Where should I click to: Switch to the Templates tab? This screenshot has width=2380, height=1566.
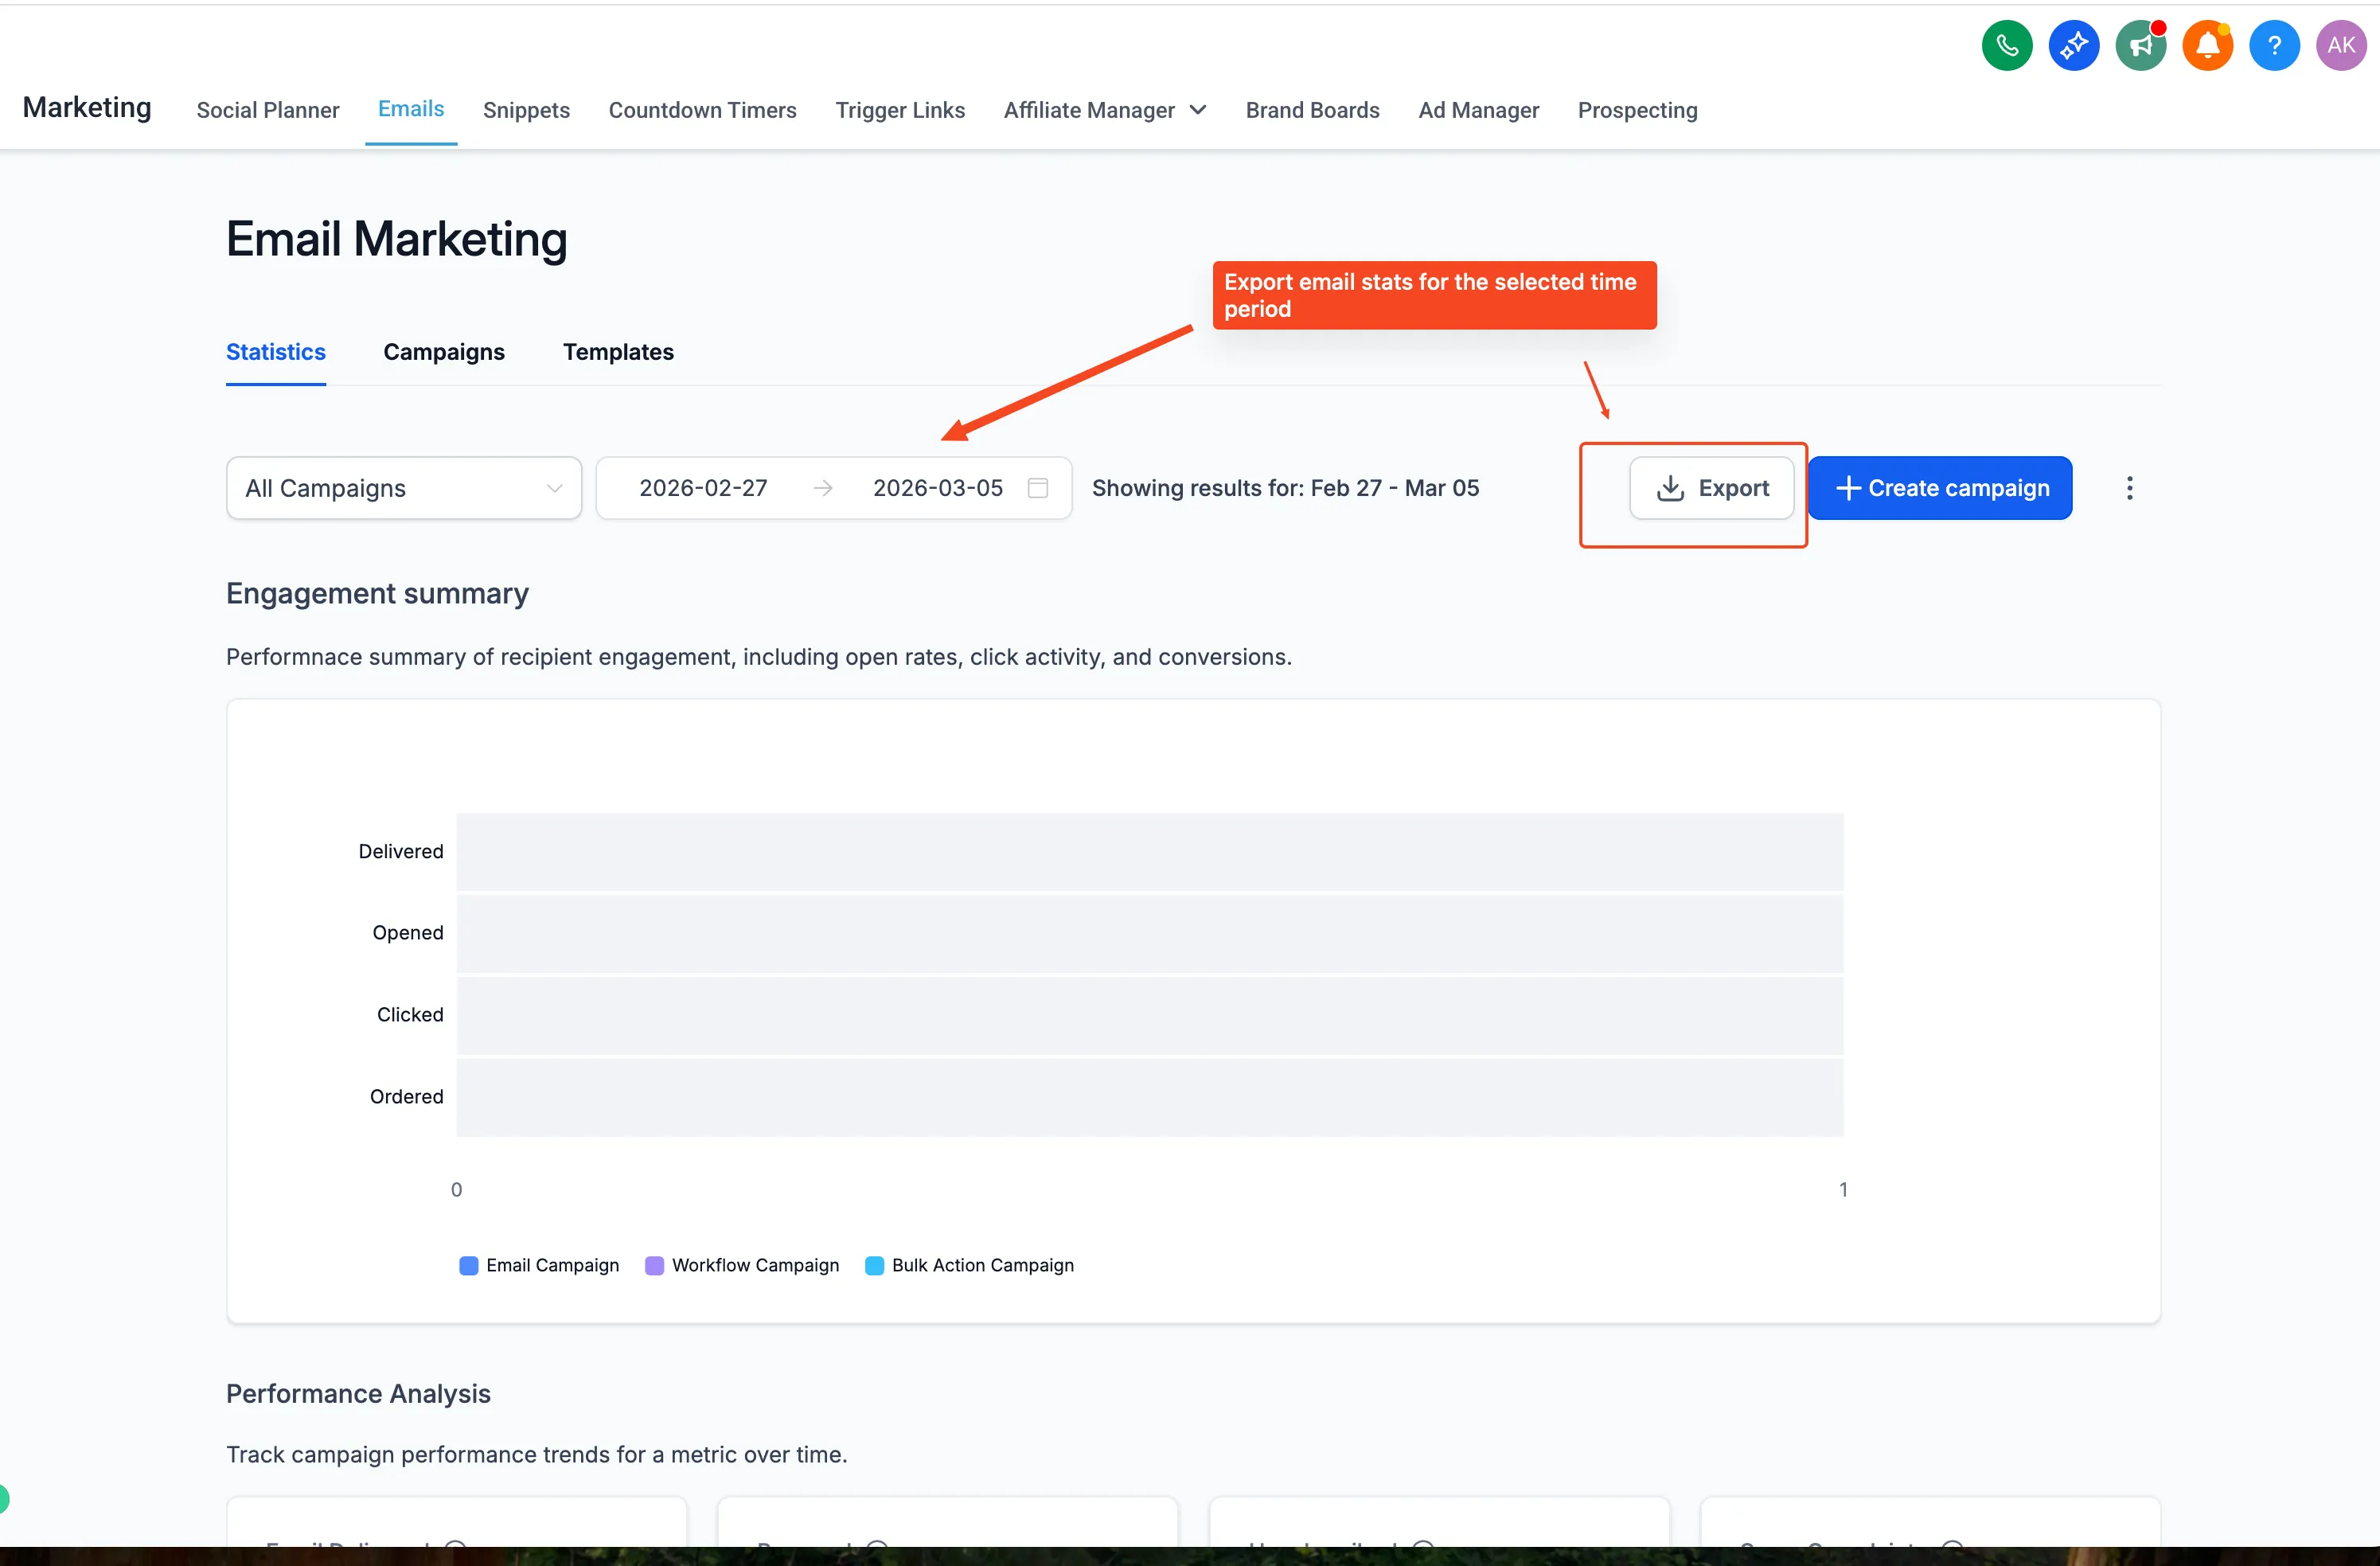pyautogui.click(x=617, y=352)
